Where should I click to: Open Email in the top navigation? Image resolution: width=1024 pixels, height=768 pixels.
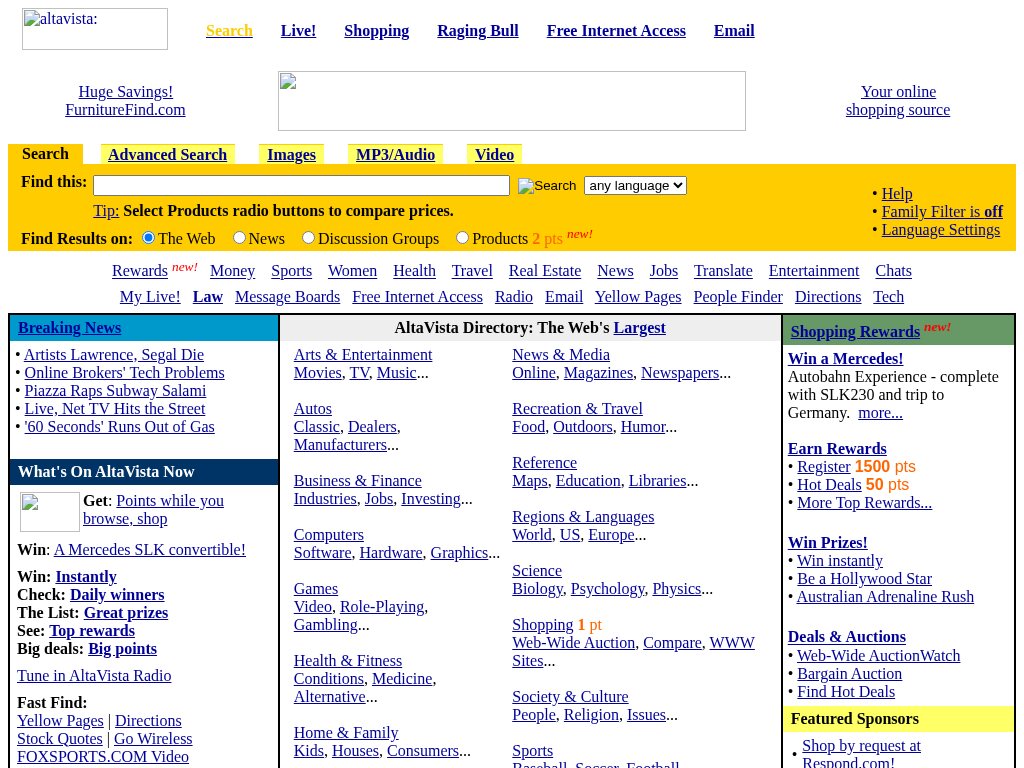pyautogui.click(x=734, y=31)
